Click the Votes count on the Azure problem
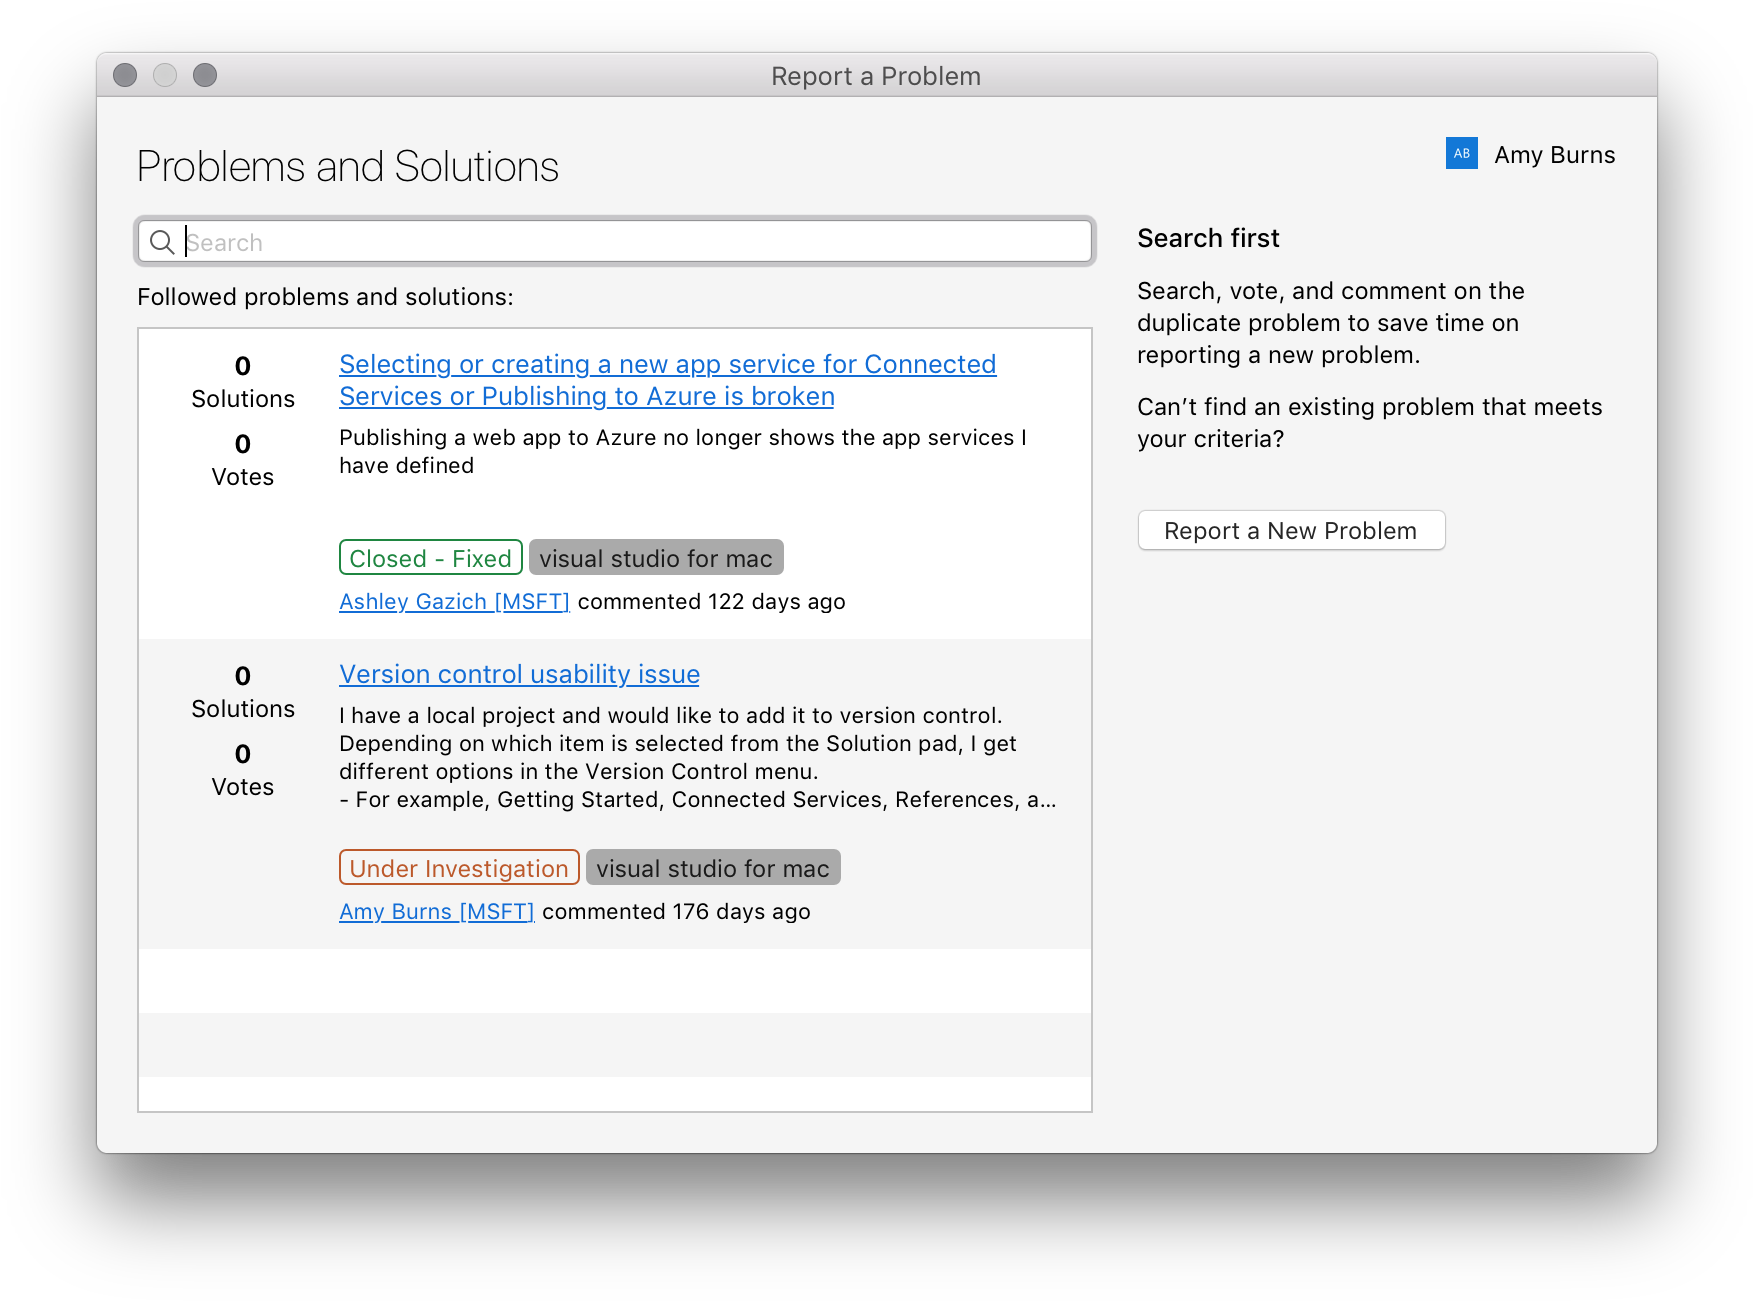1753x1301 pixels. (x=242, y=458)
